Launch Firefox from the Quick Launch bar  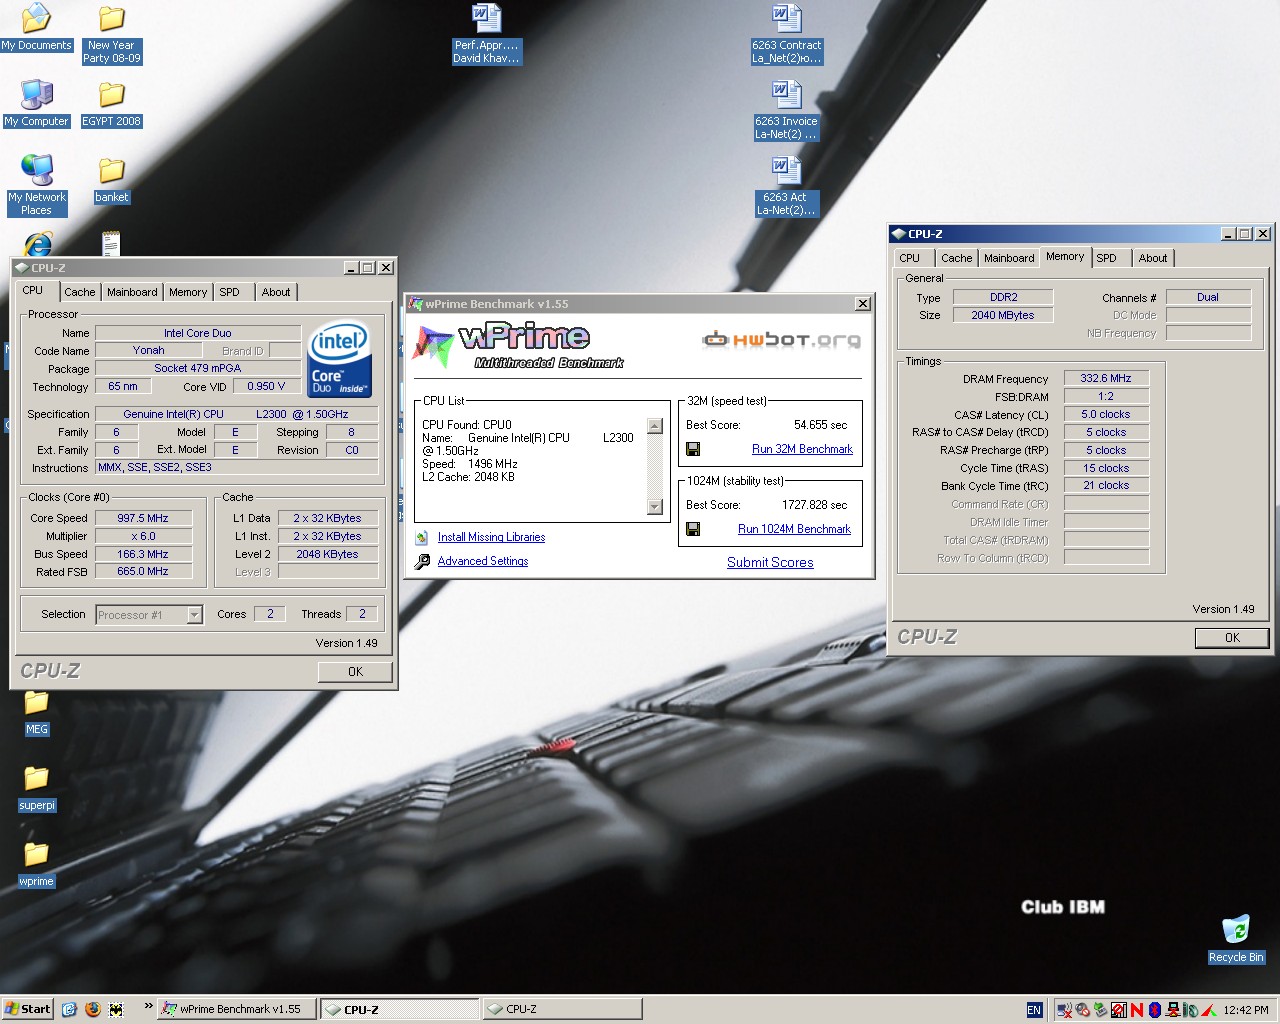click(x=93, y=1009)
